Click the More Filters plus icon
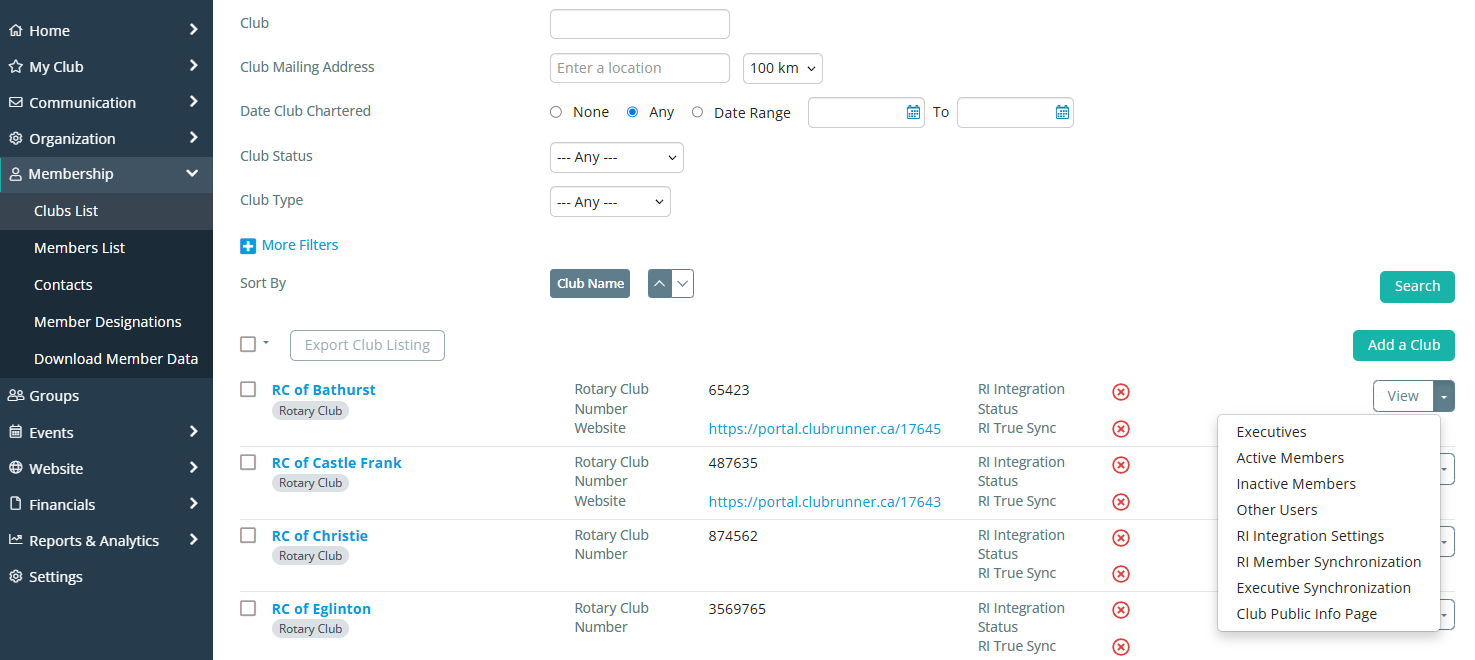 [248, 246]
